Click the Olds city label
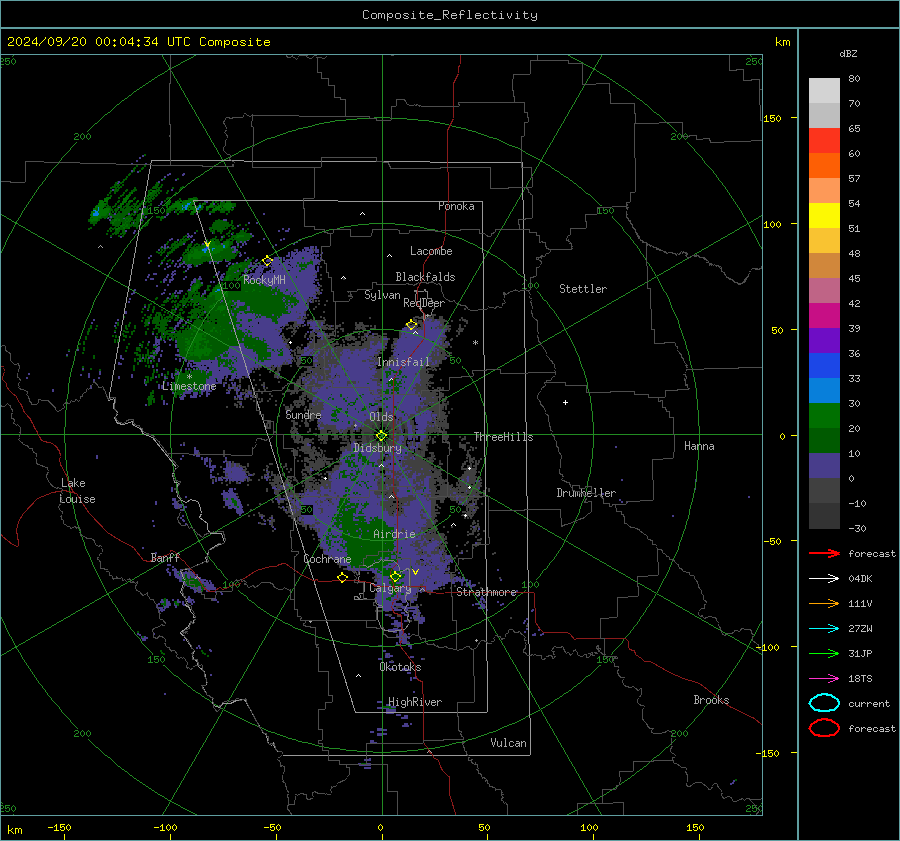The width and height of the screenshot is (900, 841). [381, 417]
